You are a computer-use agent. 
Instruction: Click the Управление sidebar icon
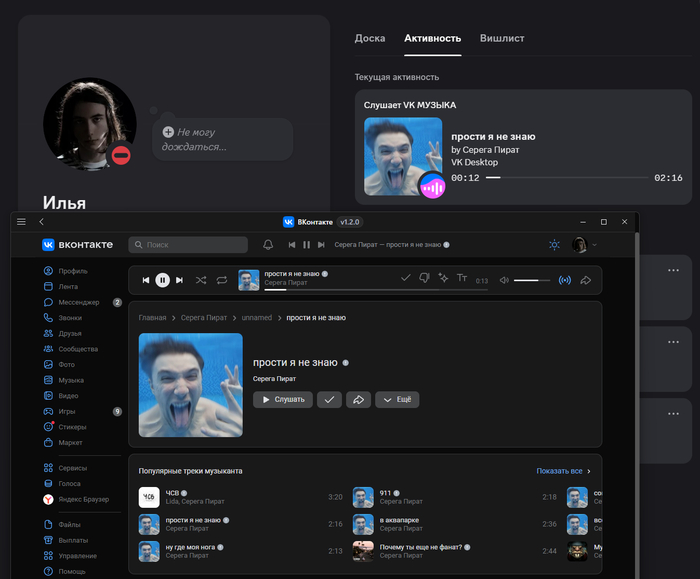[48, 556]
